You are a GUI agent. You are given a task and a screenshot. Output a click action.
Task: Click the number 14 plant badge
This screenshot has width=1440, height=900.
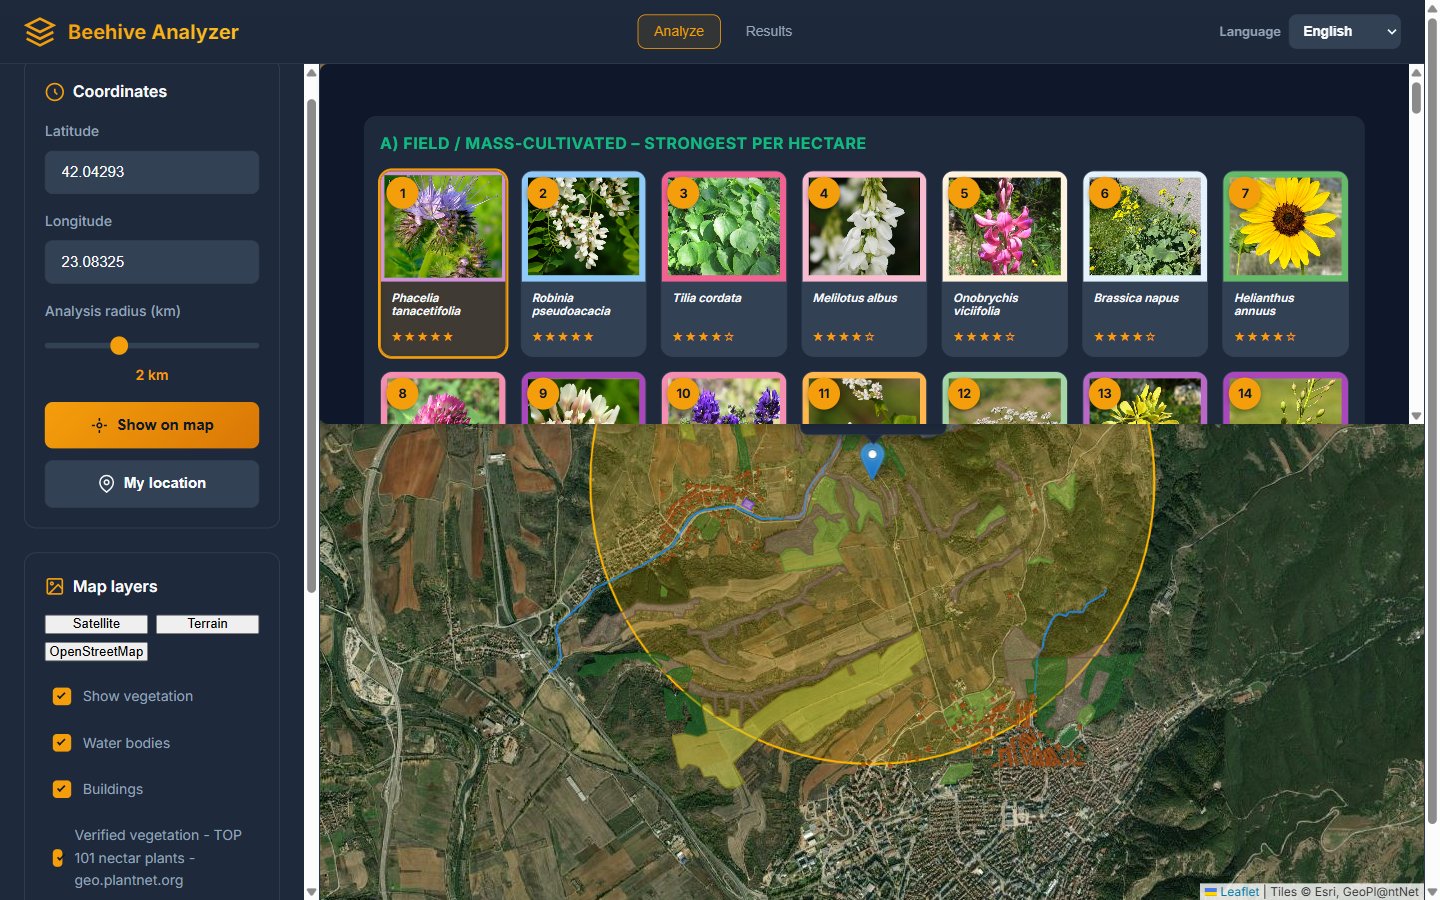click(x=1245, y=393)
